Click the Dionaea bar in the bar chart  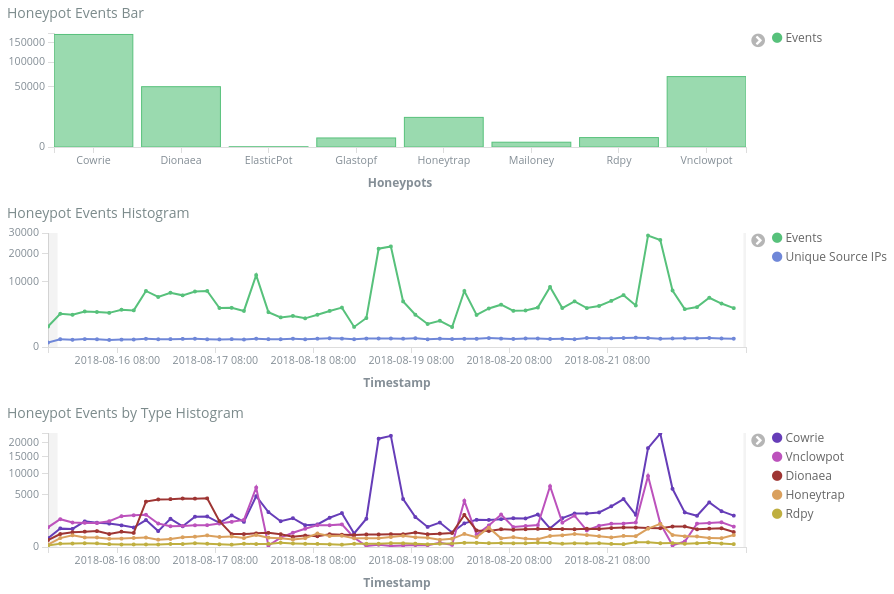click(x=181, y=117)
